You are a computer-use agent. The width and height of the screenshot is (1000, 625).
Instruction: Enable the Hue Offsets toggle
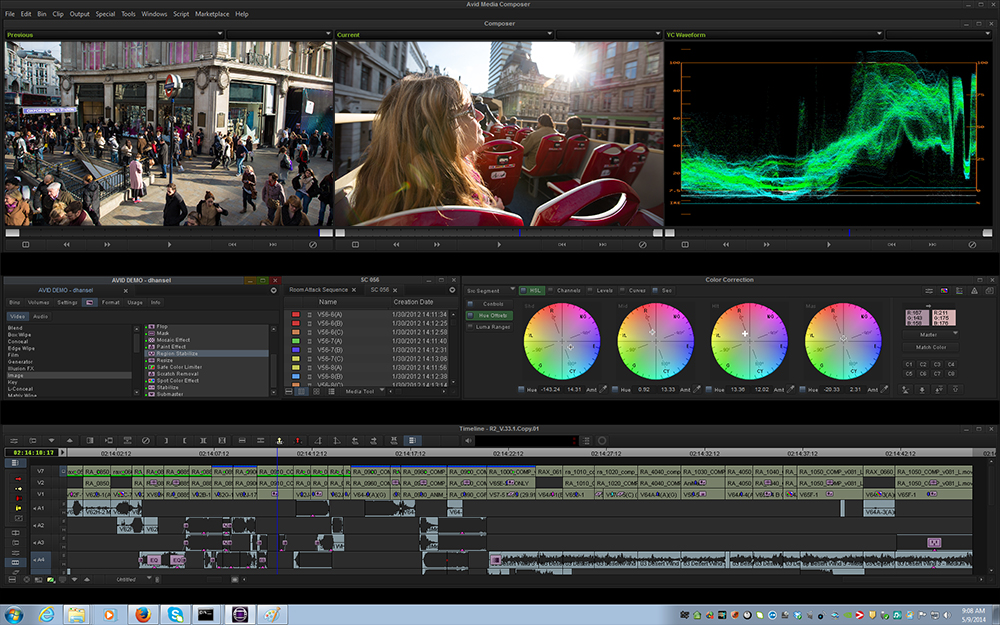coord(469,315)
